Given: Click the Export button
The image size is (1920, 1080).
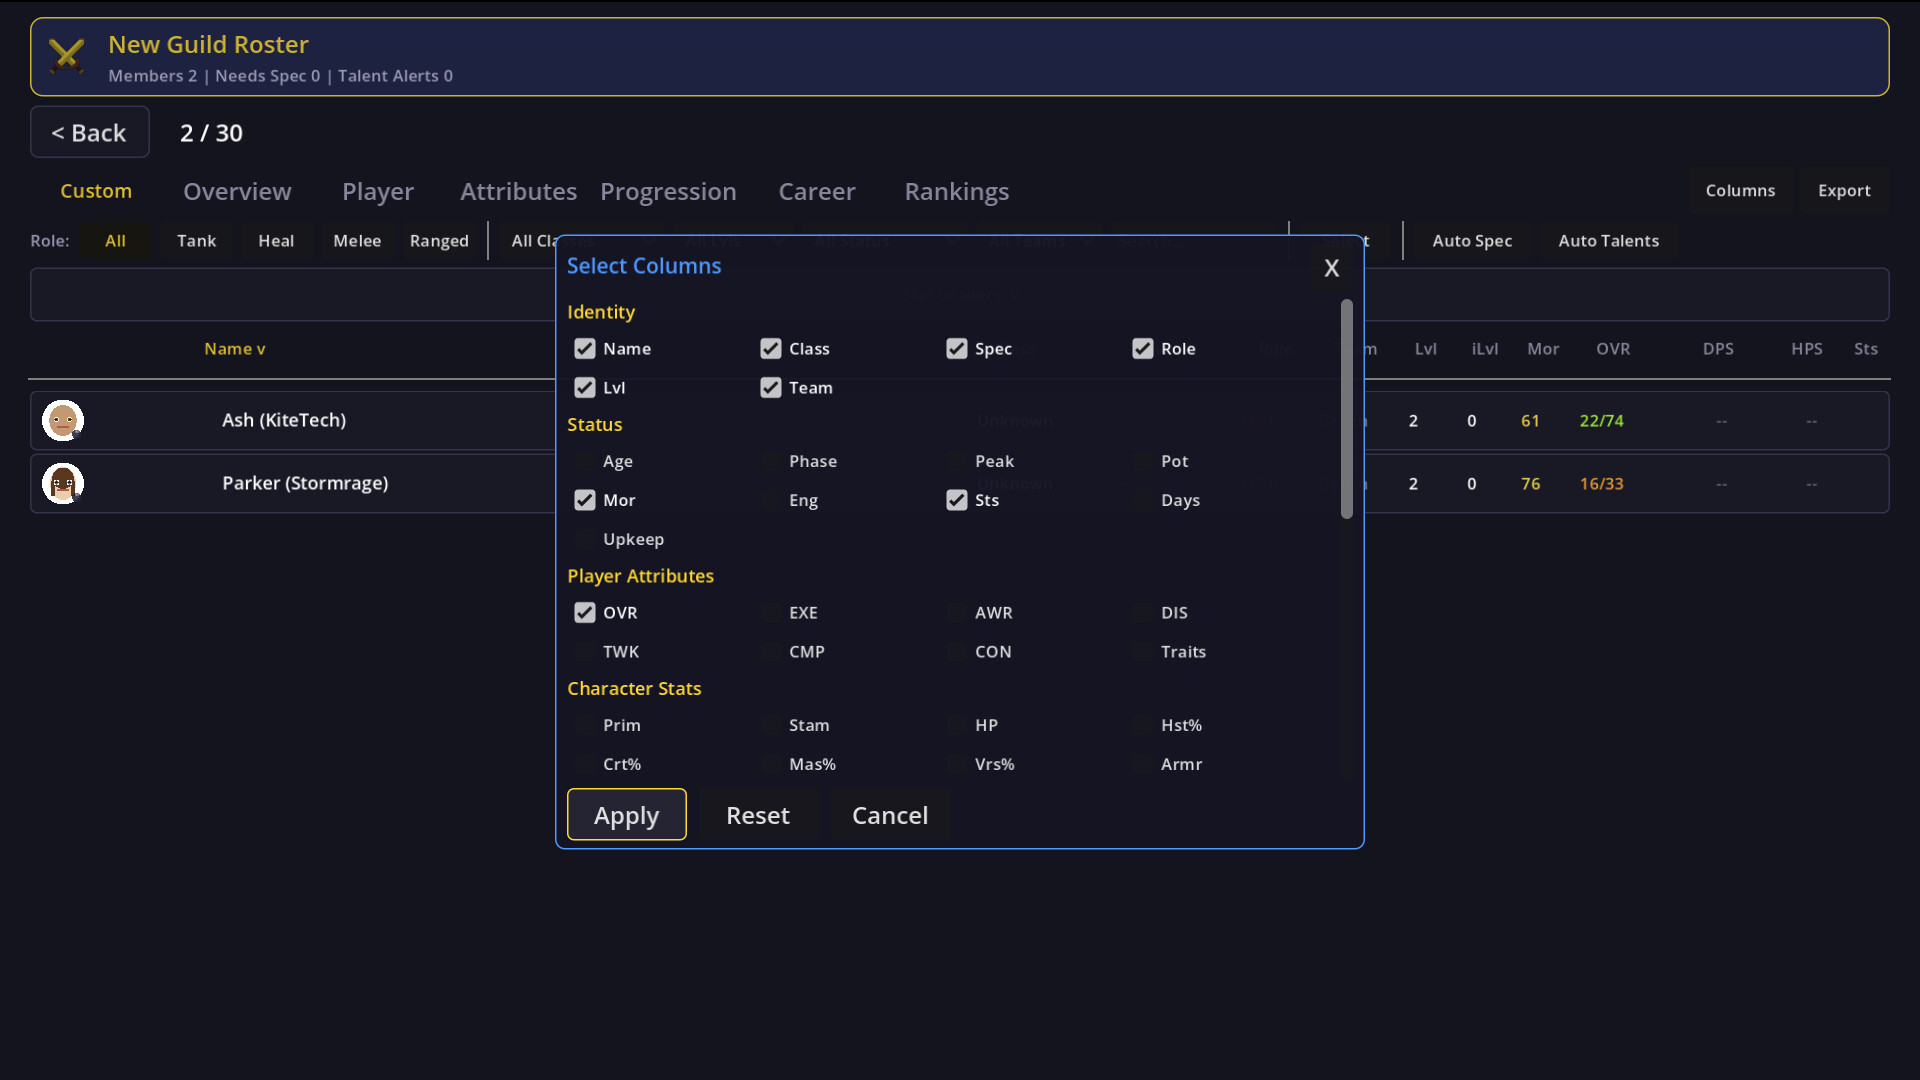Looking at the screenshot, I should (1843, 190).
